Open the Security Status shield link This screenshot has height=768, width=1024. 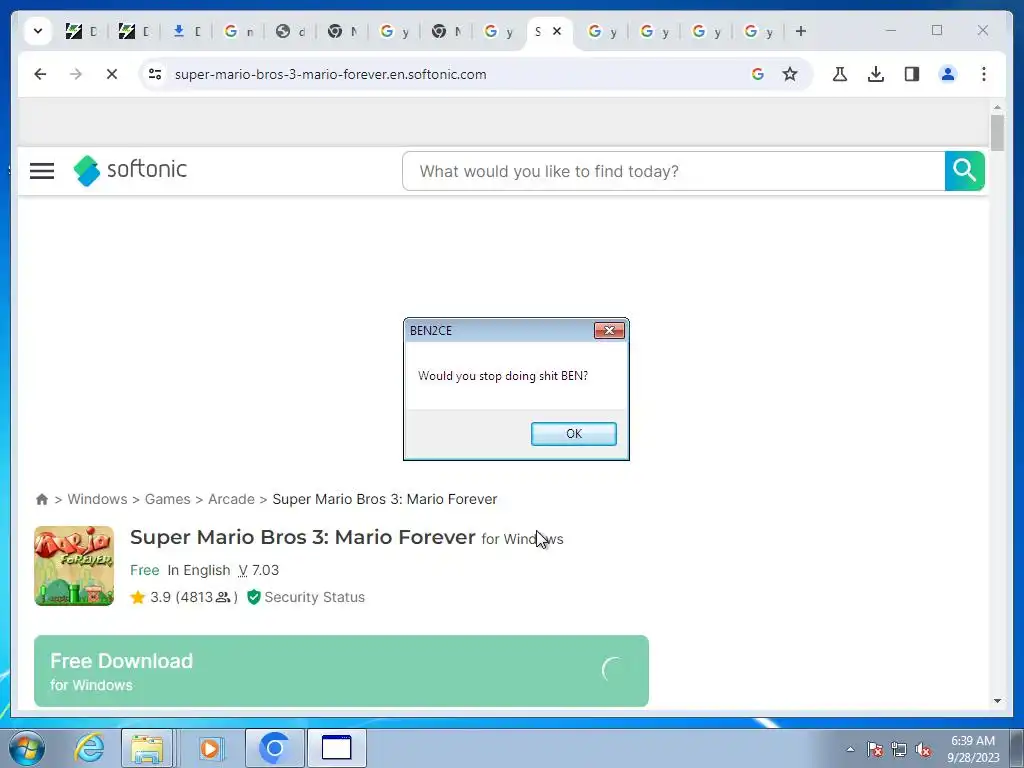click(x=306, y=598)
